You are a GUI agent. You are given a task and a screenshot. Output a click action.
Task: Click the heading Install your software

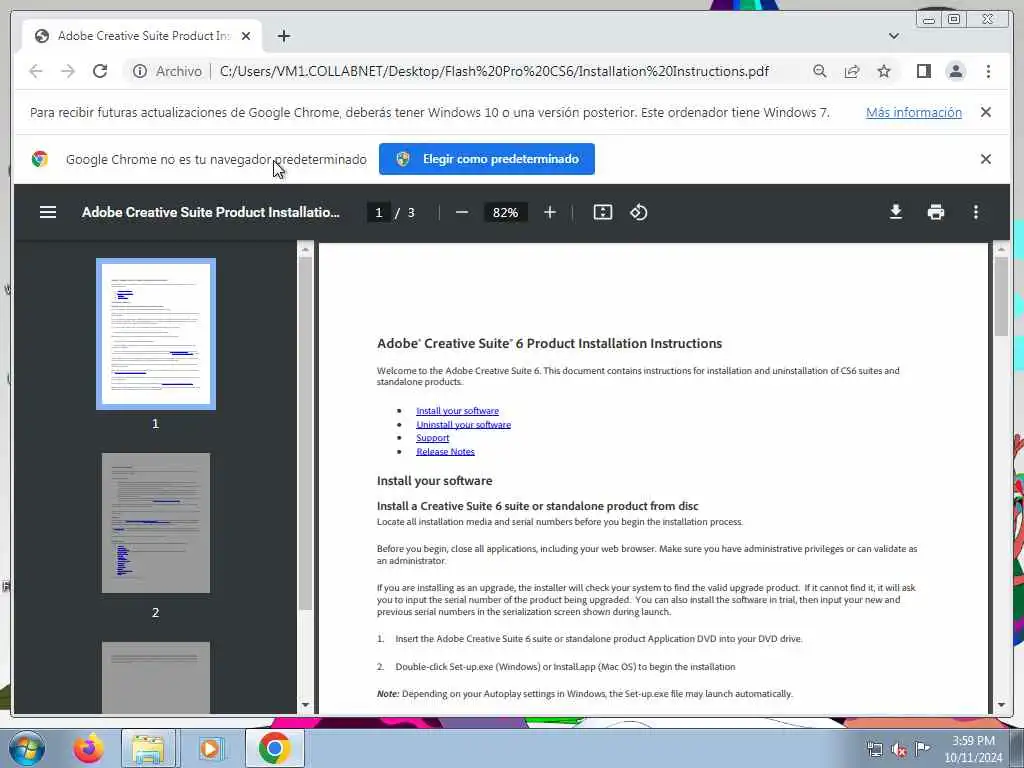pyautogui.click(x=434, y=481)
